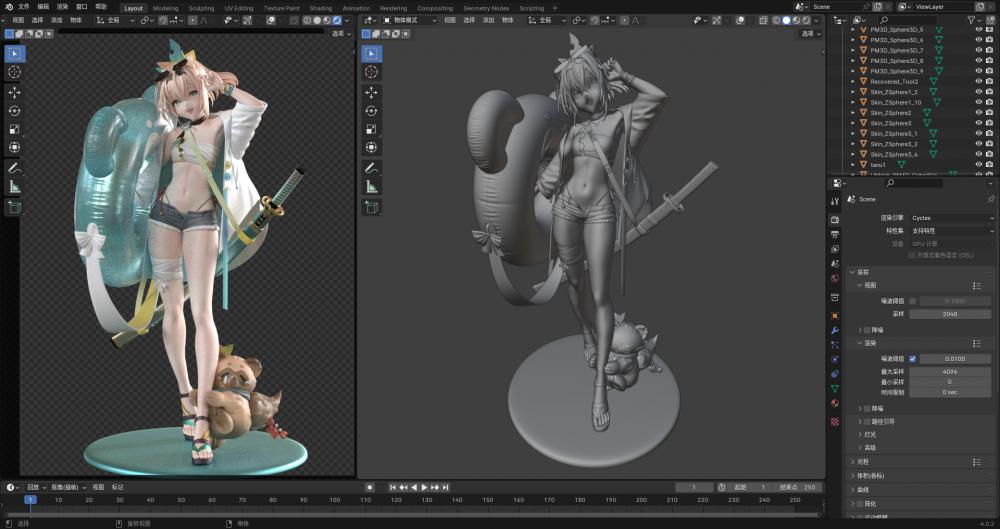Click the 最大采样 4096 field
The image size is (1000, 529).
[950, 372]
